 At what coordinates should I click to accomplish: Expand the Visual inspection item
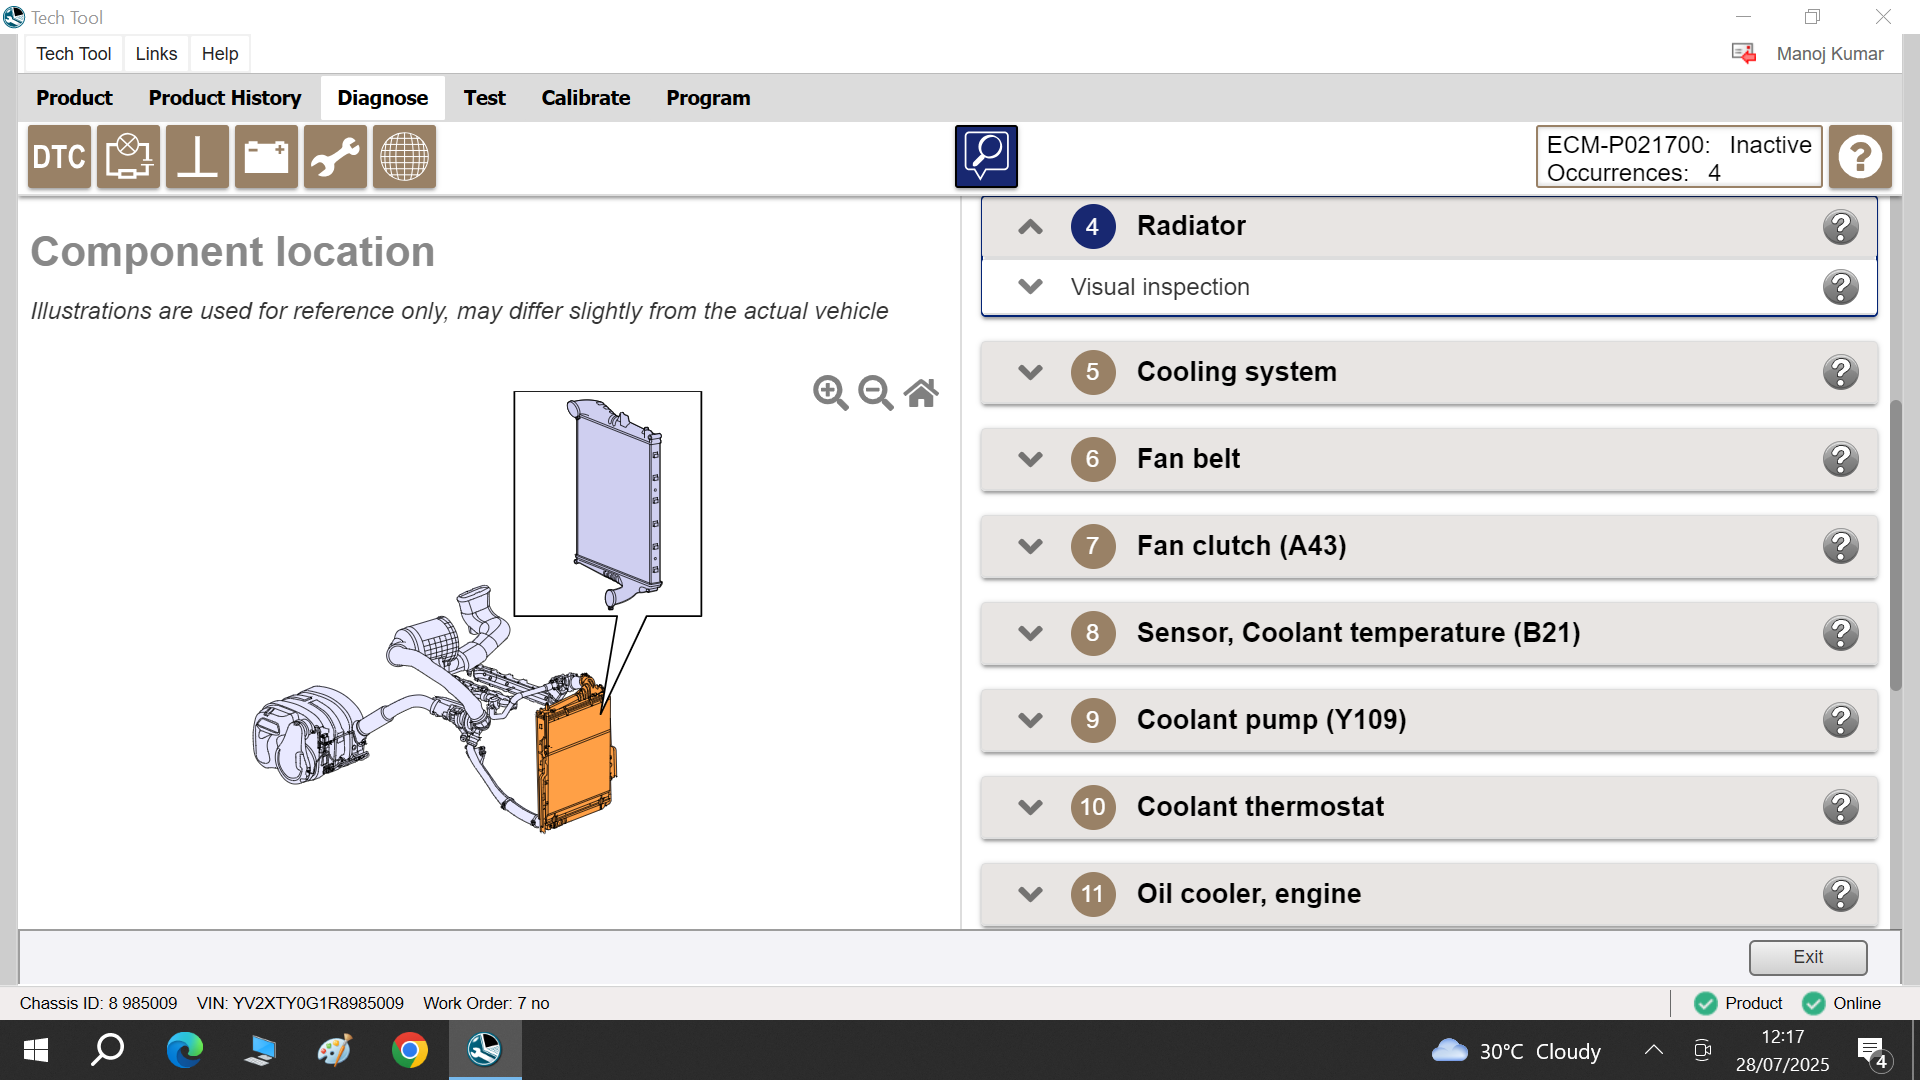1030,287
